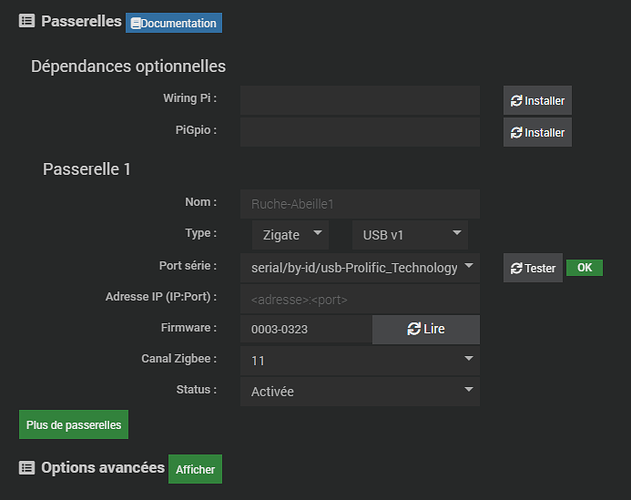Screen dimensions: 631x500
Task: Open the Documentation link
Action: pos(174,23)
